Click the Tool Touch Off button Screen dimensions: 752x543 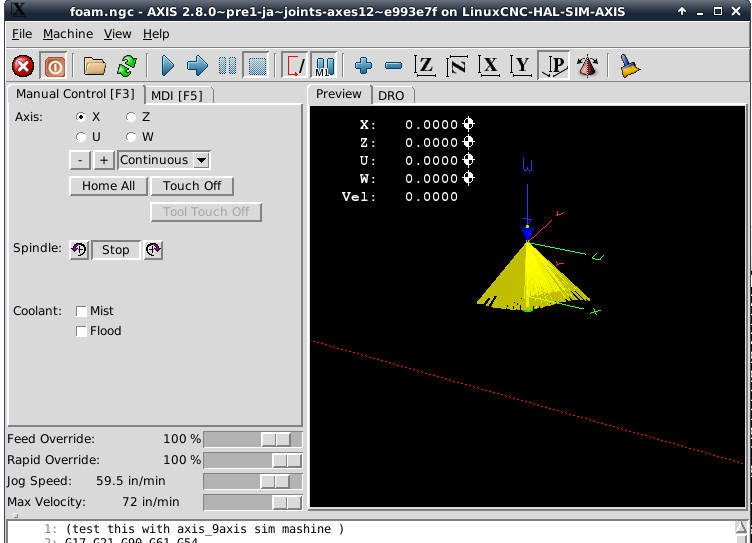pos(206,212)
